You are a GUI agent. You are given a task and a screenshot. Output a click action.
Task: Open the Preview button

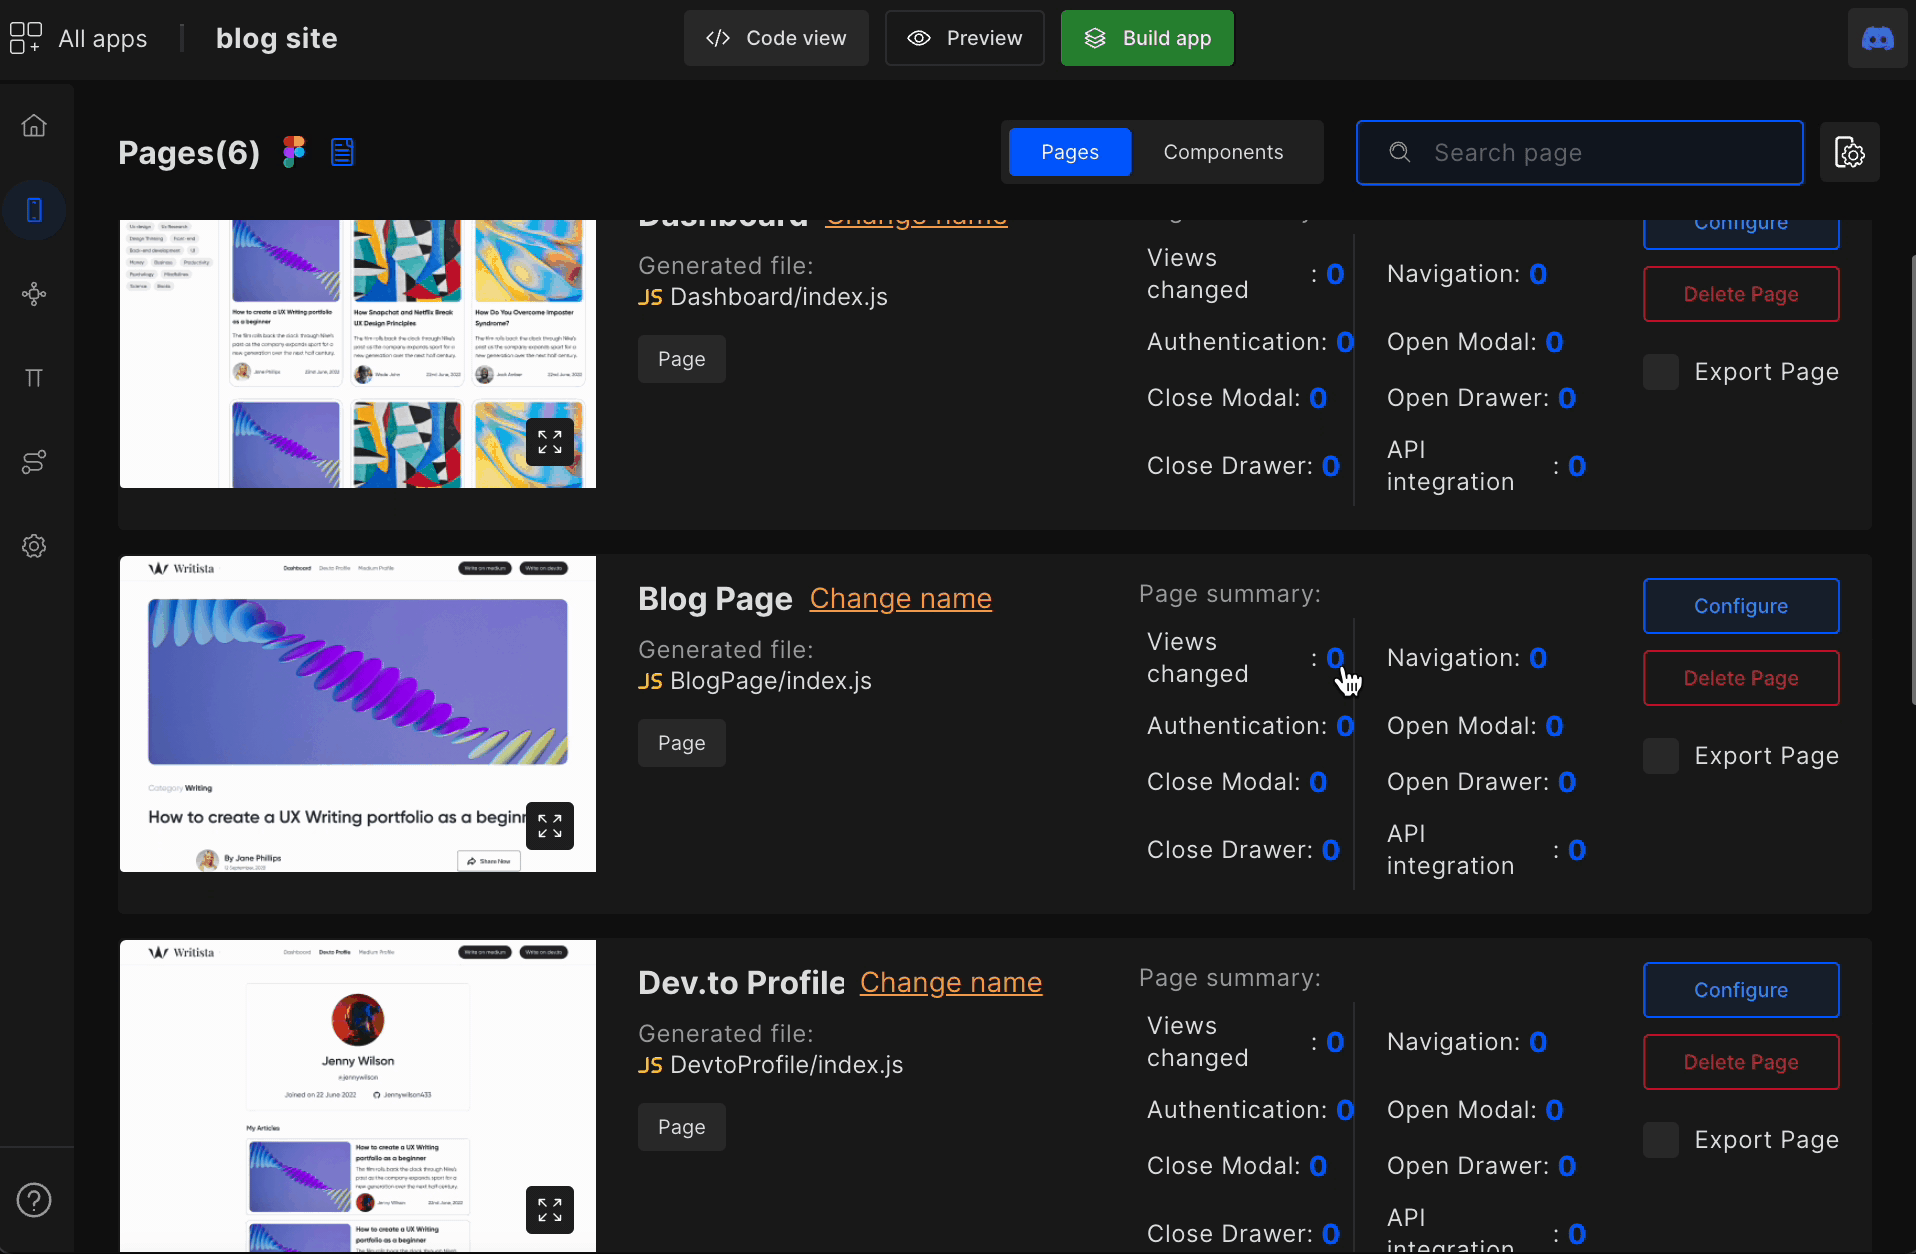point(964,38)
